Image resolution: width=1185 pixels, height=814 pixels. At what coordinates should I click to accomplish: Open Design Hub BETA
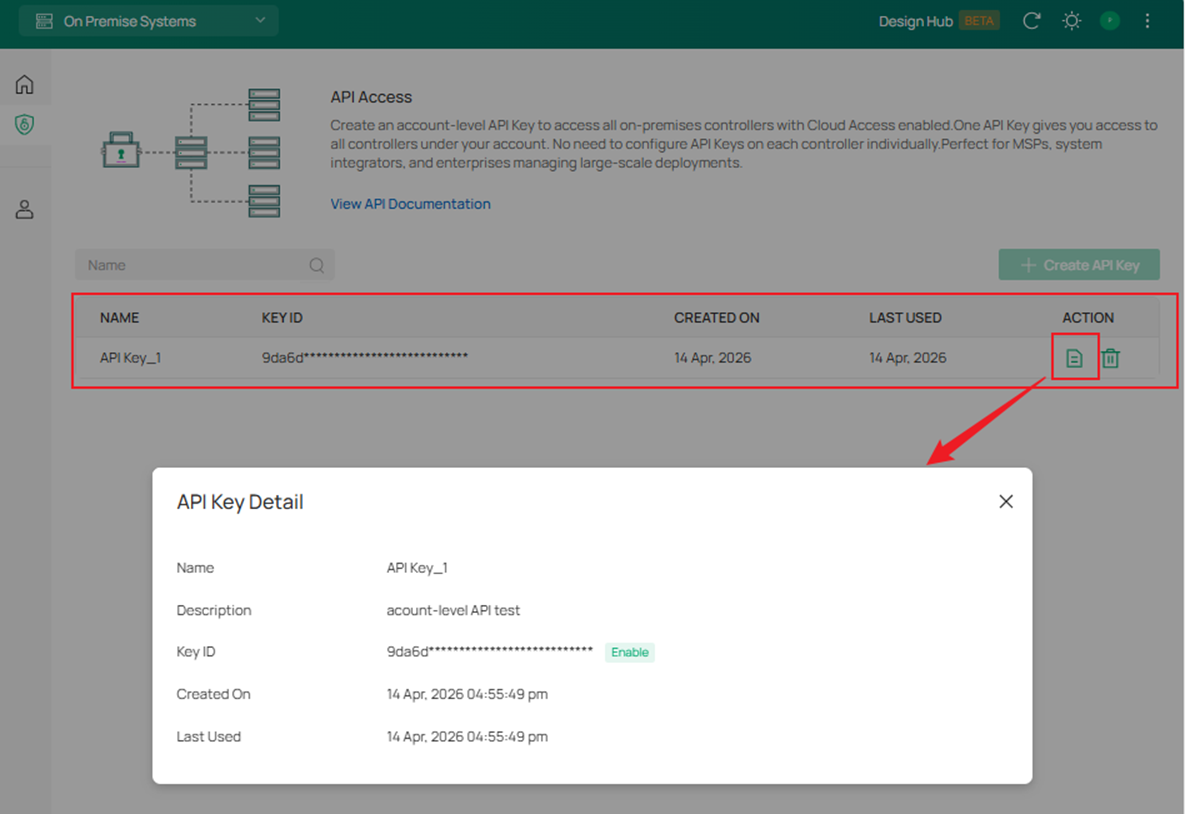[x=939, y=21]
